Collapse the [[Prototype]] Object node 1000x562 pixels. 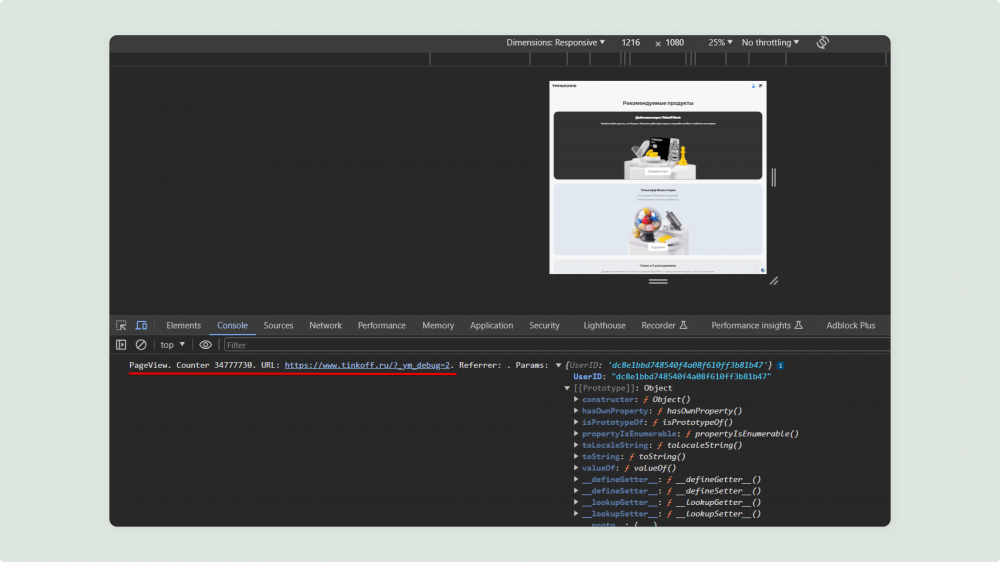point(567,388)
